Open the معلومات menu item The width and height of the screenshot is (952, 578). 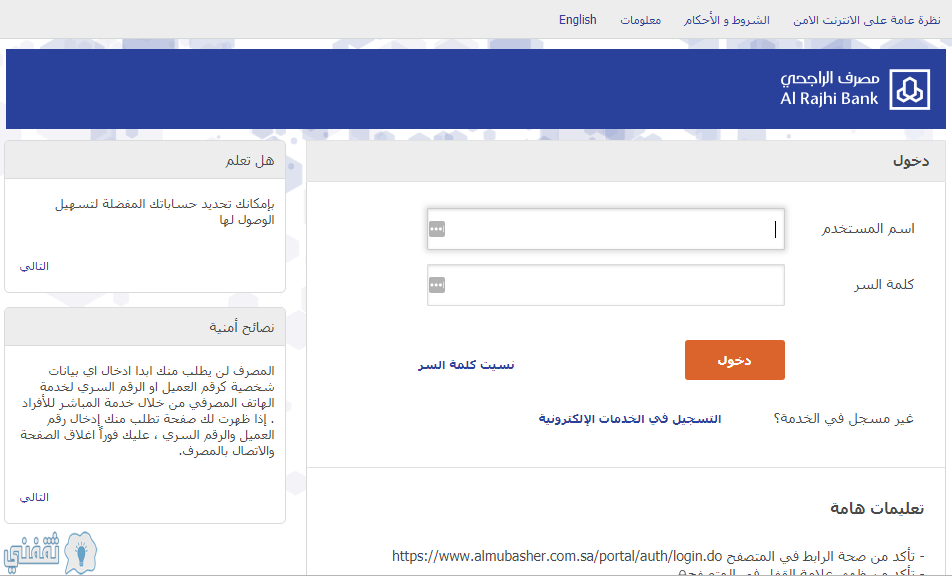641,20
